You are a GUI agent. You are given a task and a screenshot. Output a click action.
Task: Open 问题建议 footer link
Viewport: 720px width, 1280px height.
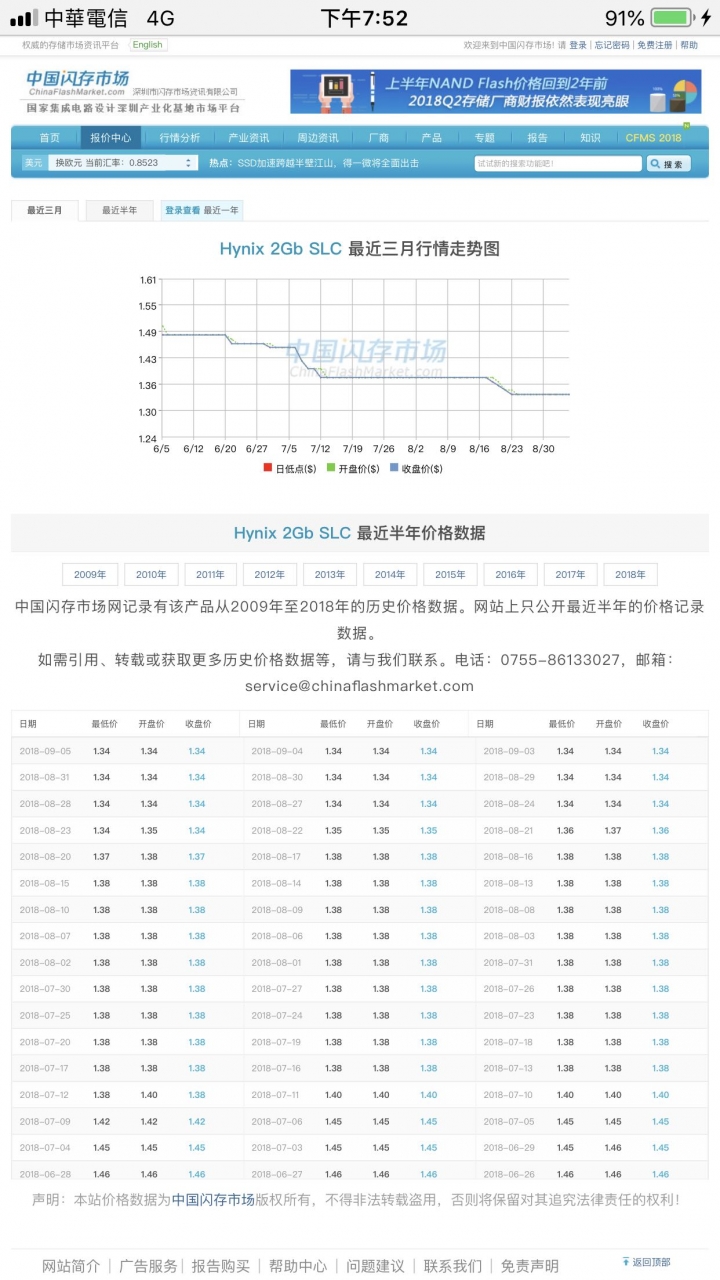[375, 1266]
